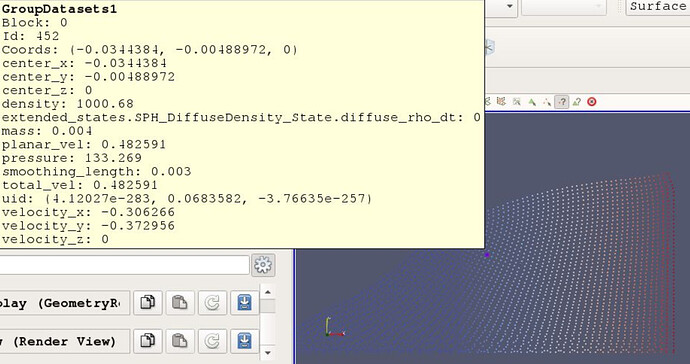Save Display section settings as default
This screenshot has height=364, width=690.
[x=244, y=303]
